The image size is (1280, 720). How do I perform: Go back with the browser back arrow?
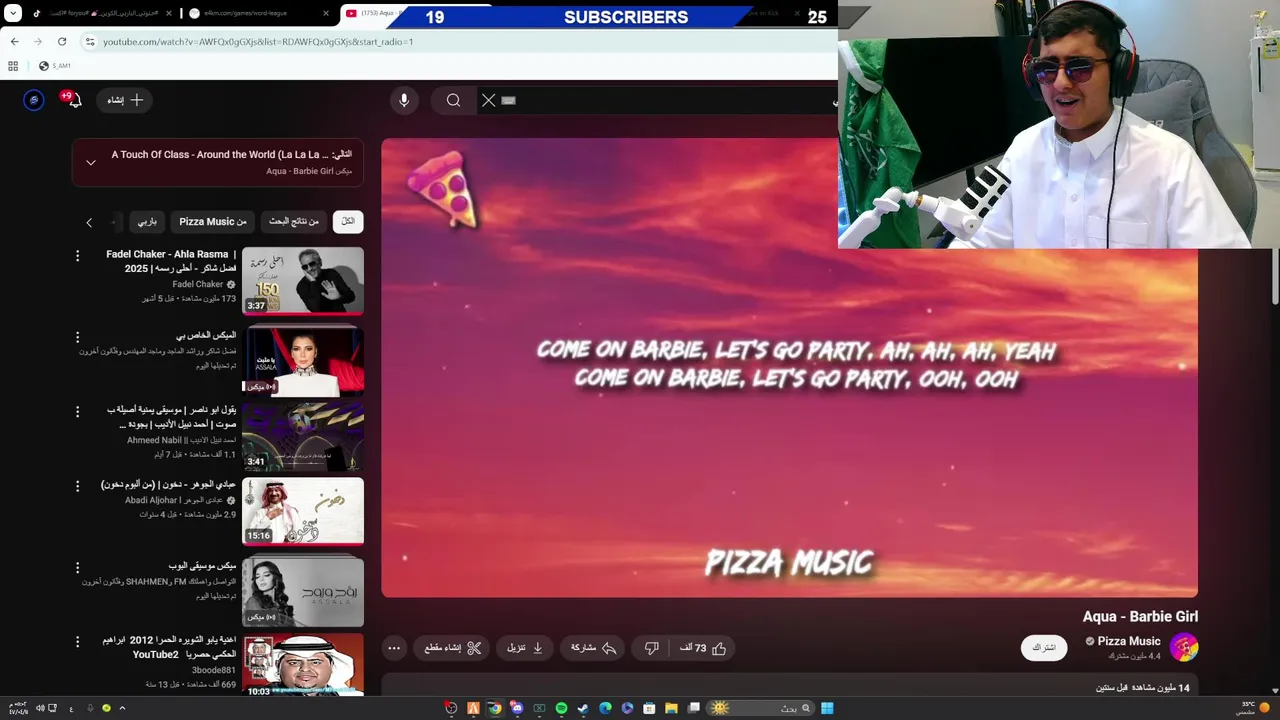point(14,42)
